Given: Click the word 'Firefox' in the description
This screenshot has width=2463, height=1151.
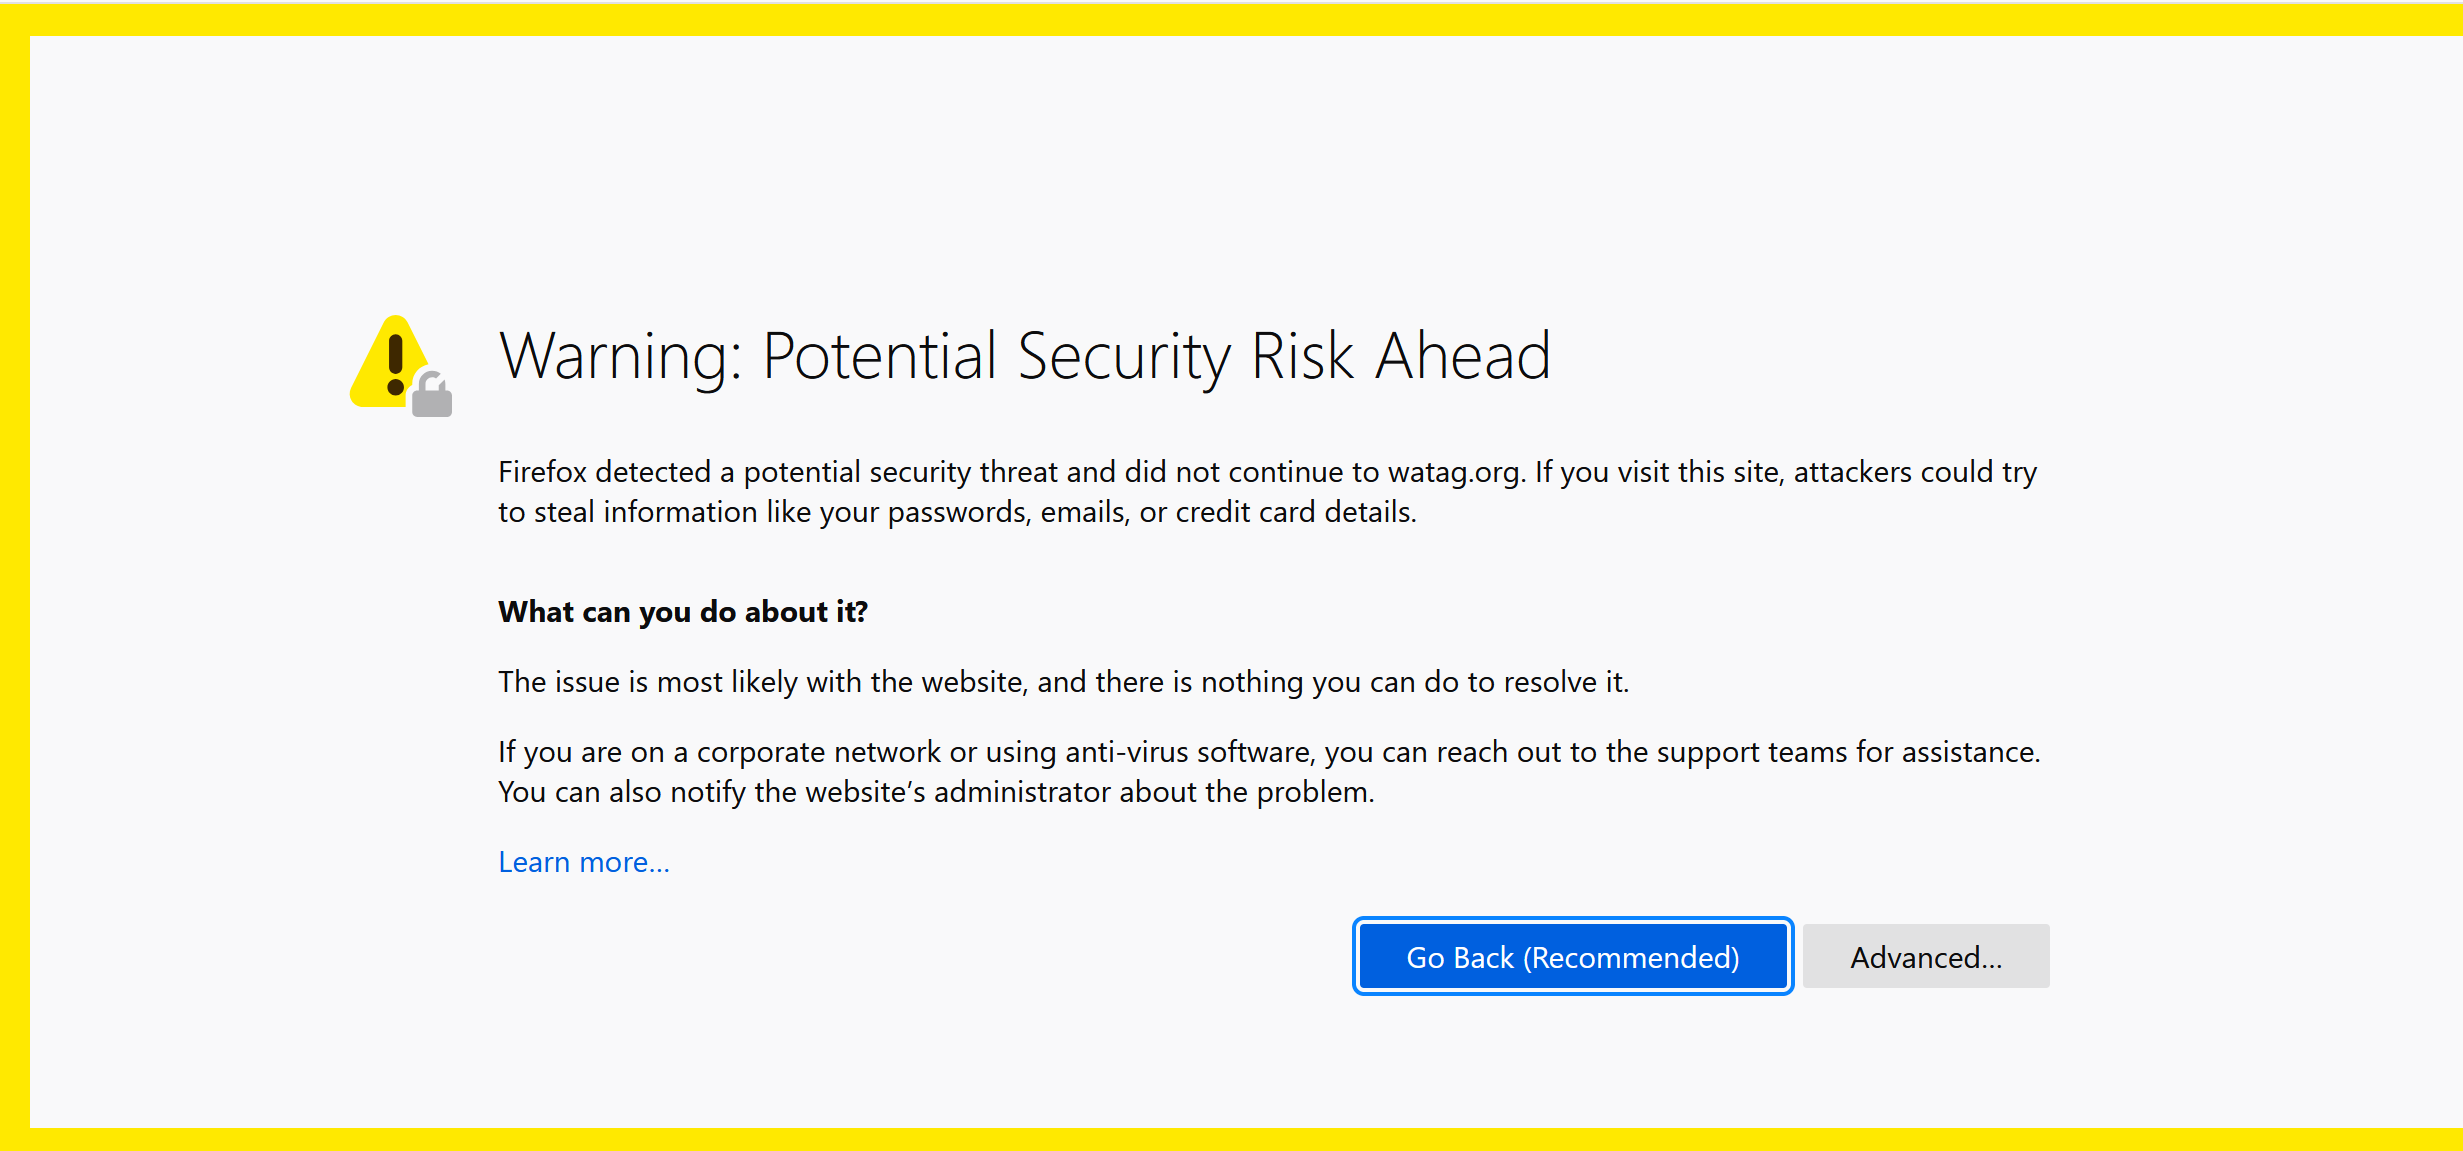Looking at the screenshot, I should point(542,472).
